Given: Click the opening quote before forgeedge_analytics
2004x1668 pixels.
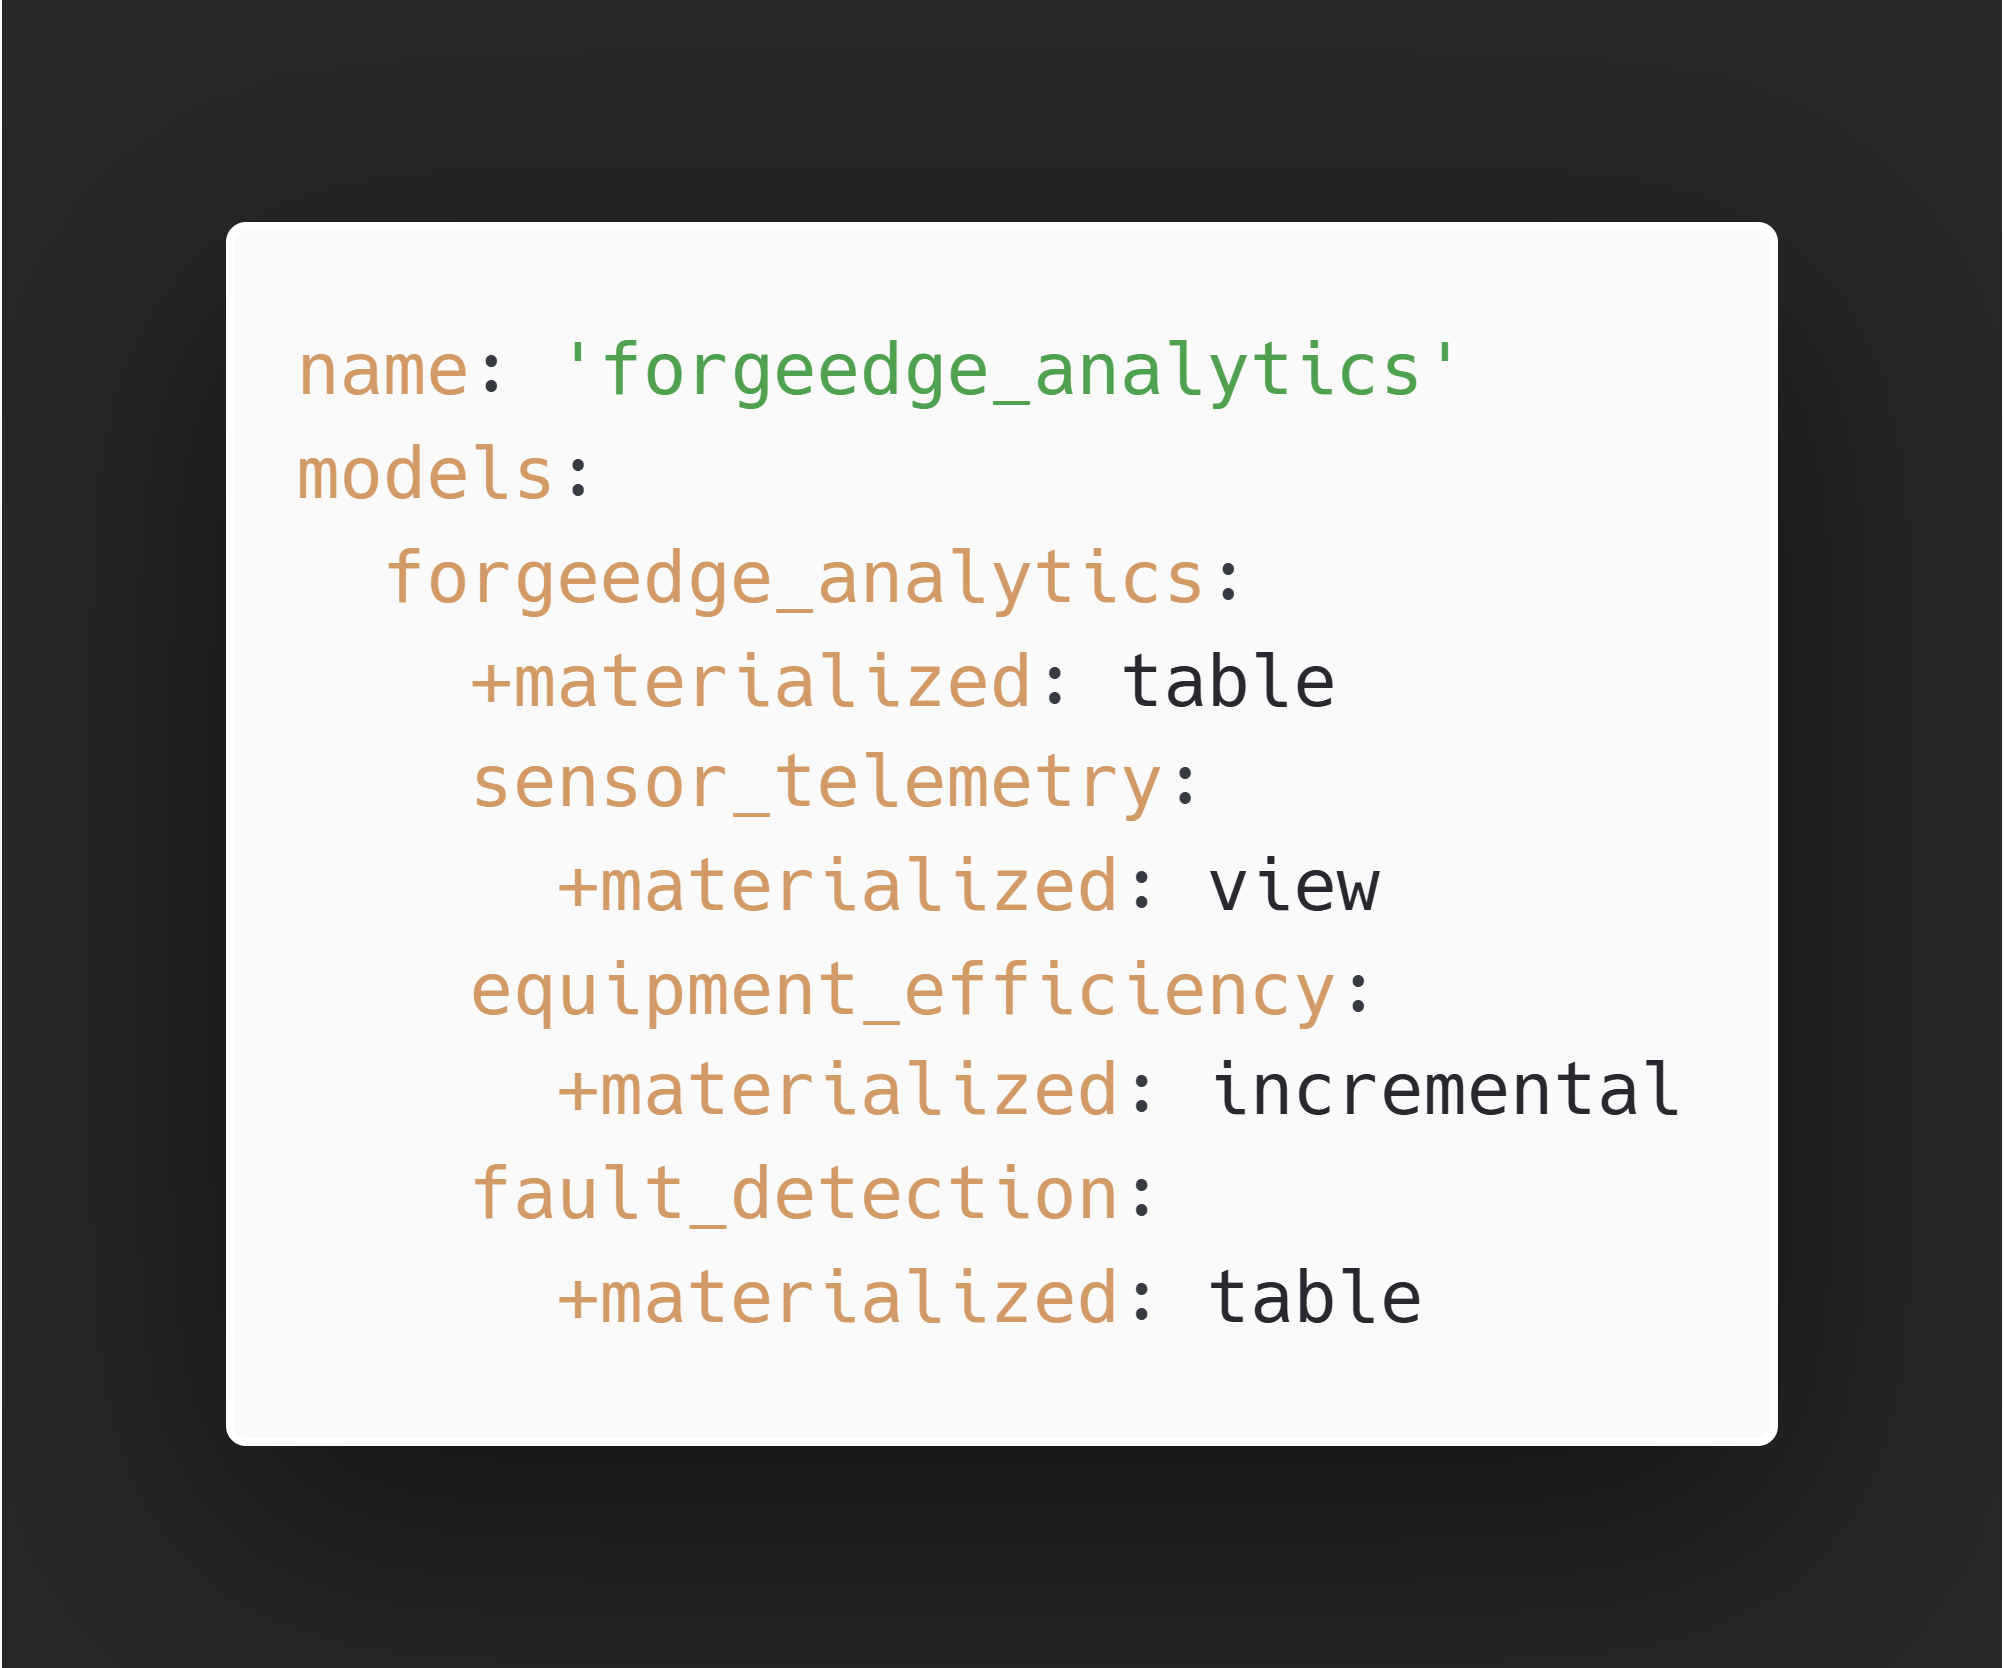Looking at the screenshot, I should click(579, 354).
